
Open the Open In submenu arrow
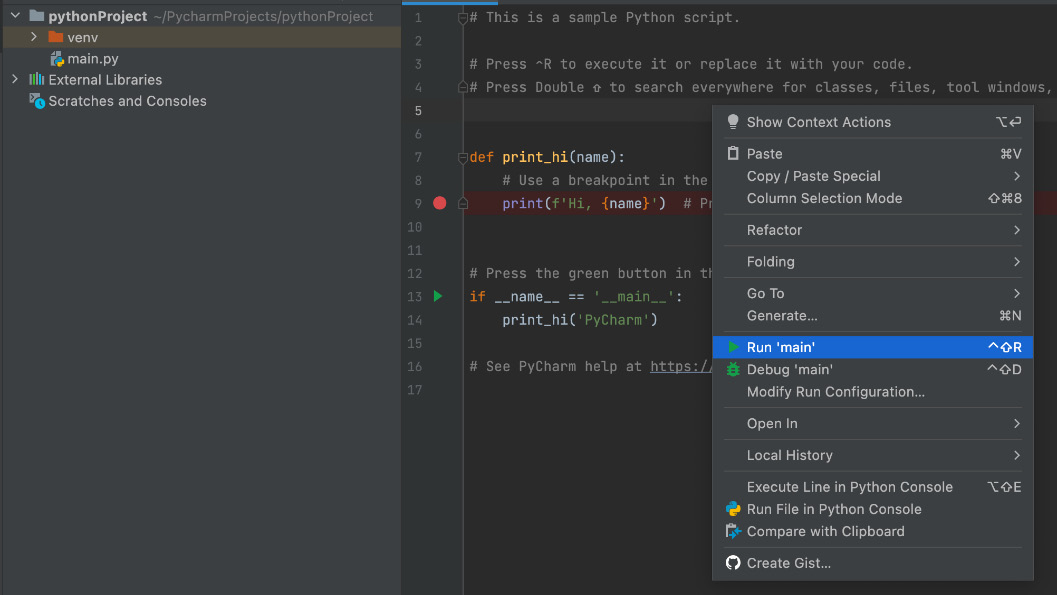(1017, 423)
